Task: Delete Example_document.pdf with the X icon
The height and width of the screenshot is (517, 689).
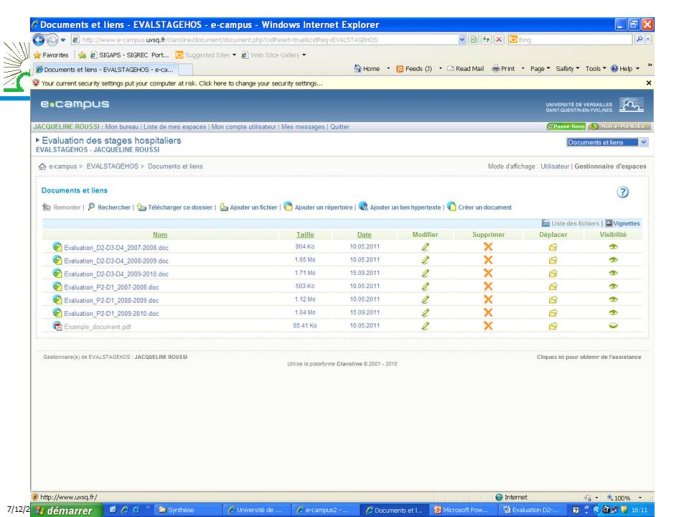Action: coord(488,326)
